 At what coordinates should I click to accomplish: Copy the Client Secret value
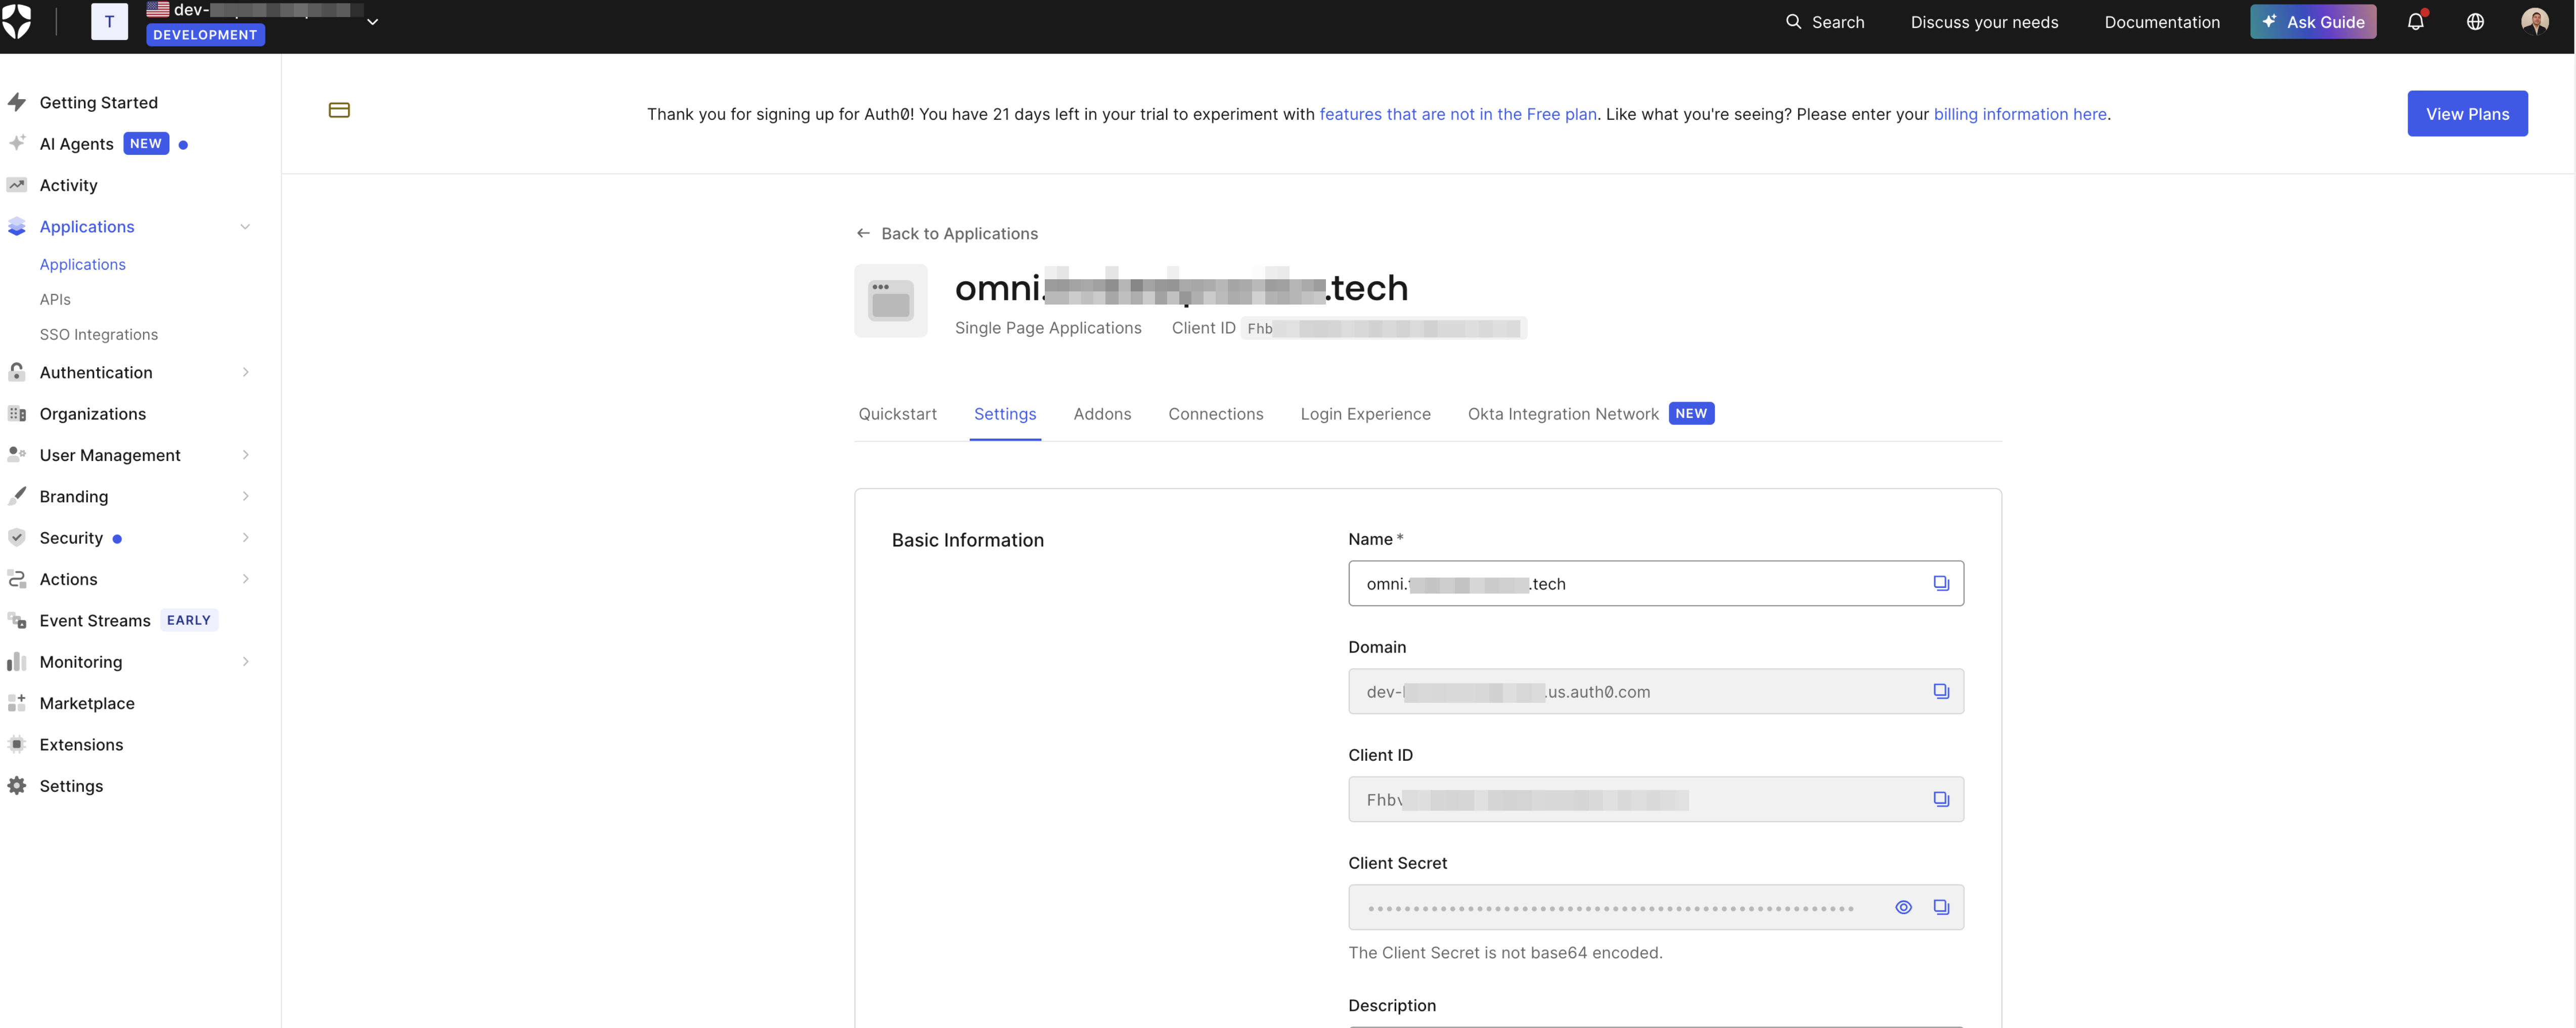coord(1942,907)
